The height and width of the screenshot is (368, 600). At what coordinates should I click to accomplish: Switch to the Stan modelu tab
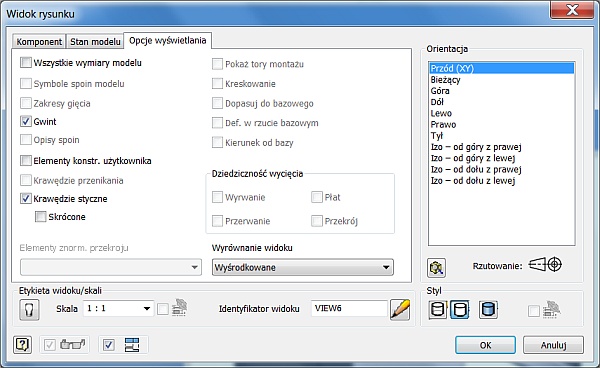pos(95,41)
